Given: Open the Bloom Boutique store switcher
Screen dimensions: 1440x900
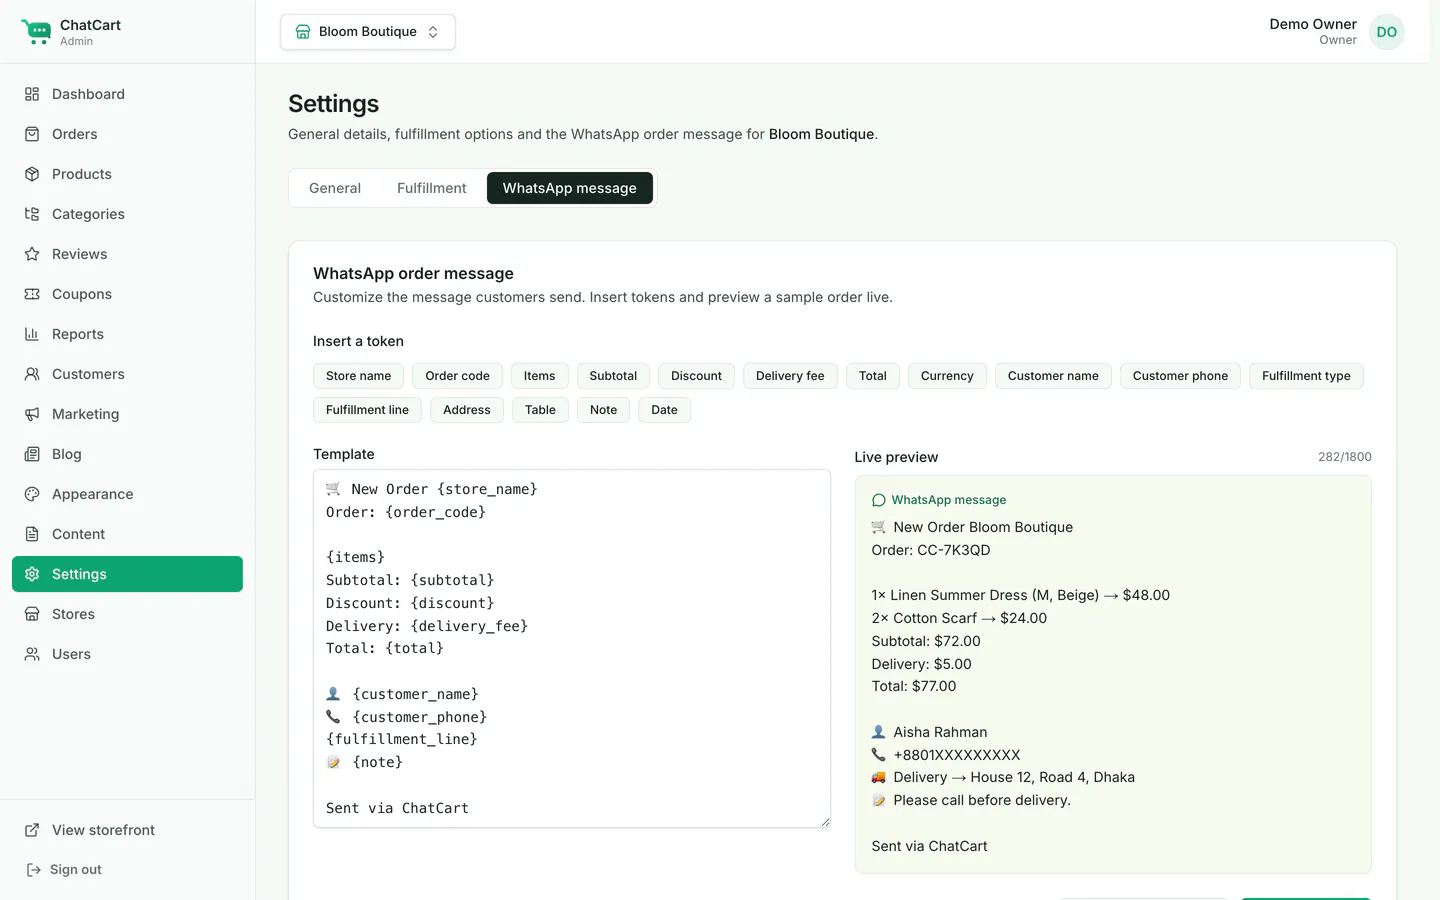Looking at the screenshot, I should 368,32.
